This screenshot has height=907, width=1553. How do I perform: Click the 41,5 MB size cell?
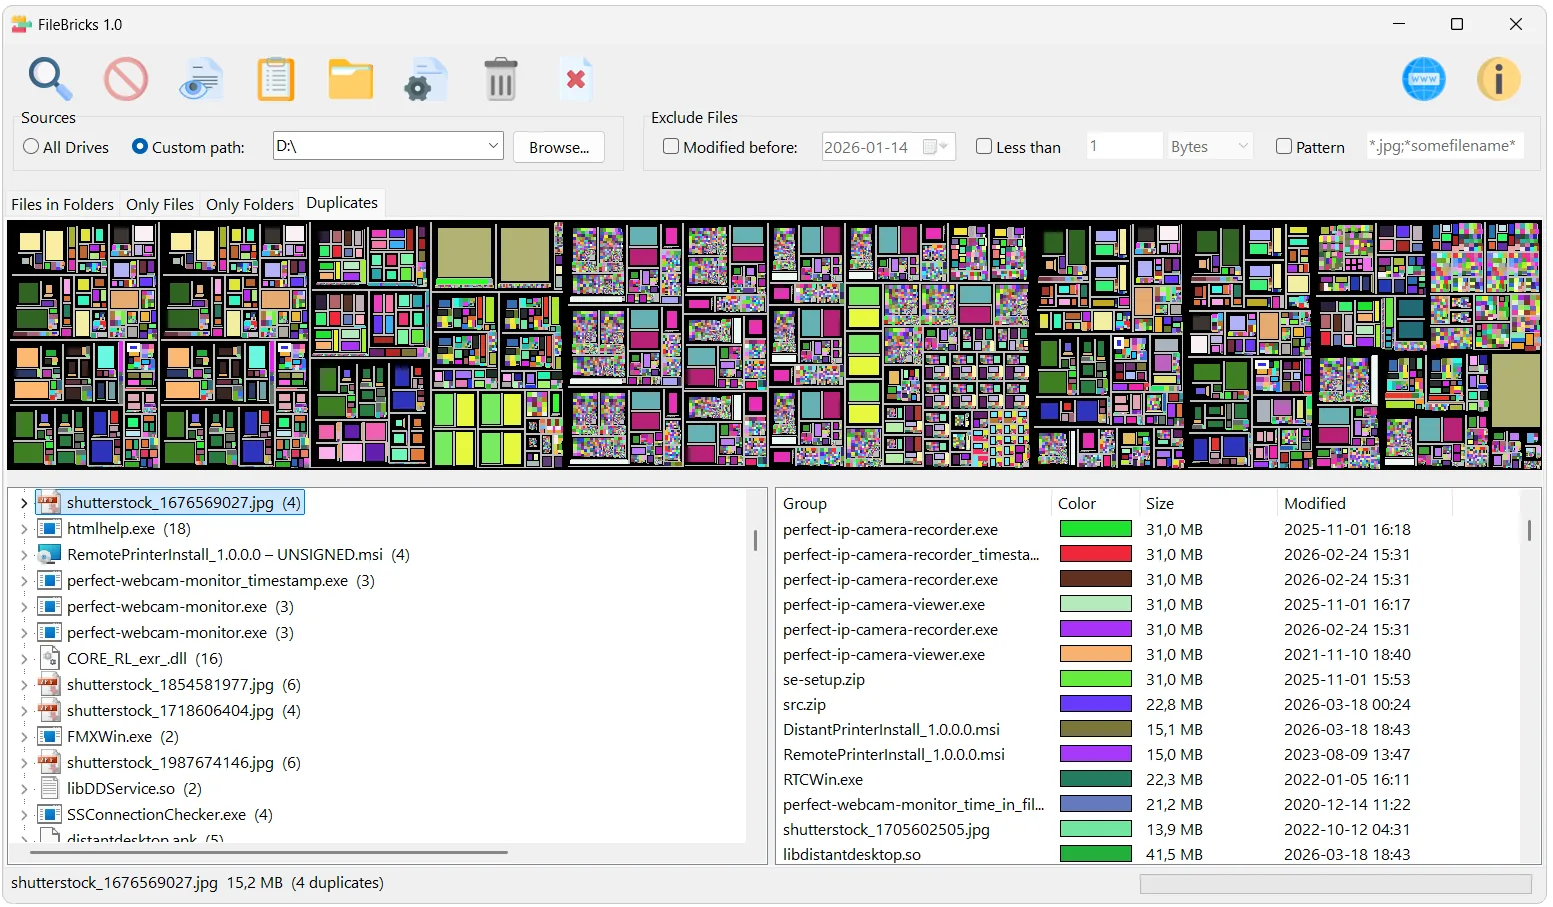coord(1175,854)
